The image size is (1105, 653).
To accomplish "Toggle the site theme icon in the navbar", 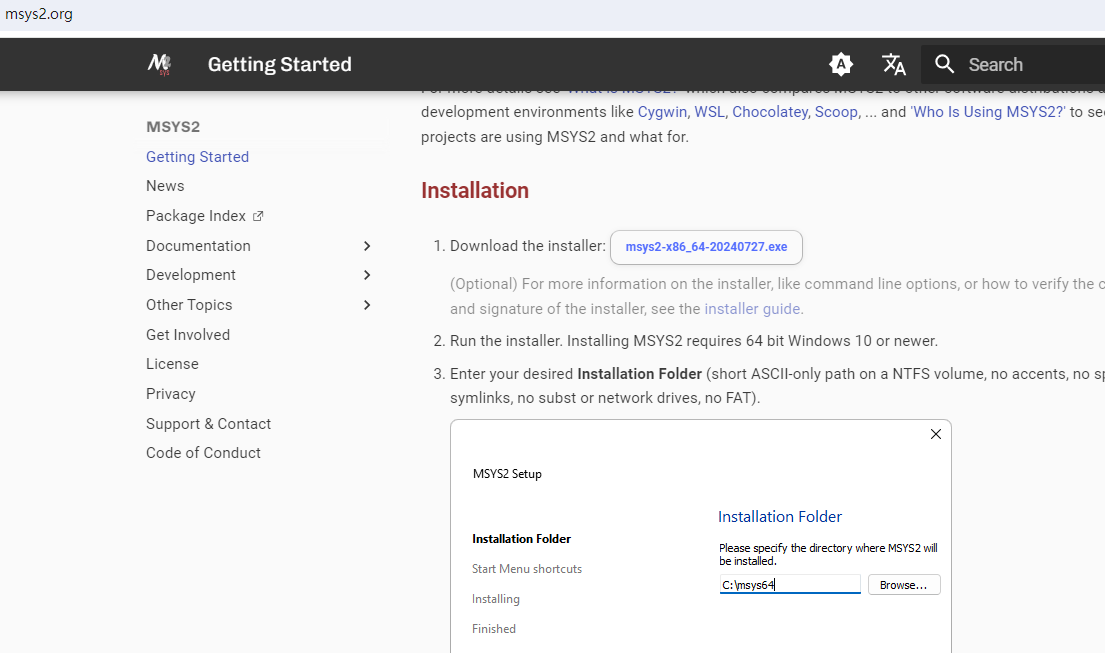I will coord(841,64).
